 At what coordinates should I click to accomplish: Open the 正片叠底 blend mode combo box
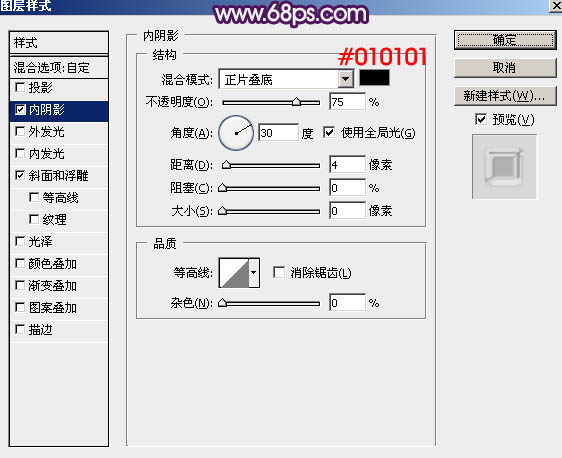coord(286,79)
